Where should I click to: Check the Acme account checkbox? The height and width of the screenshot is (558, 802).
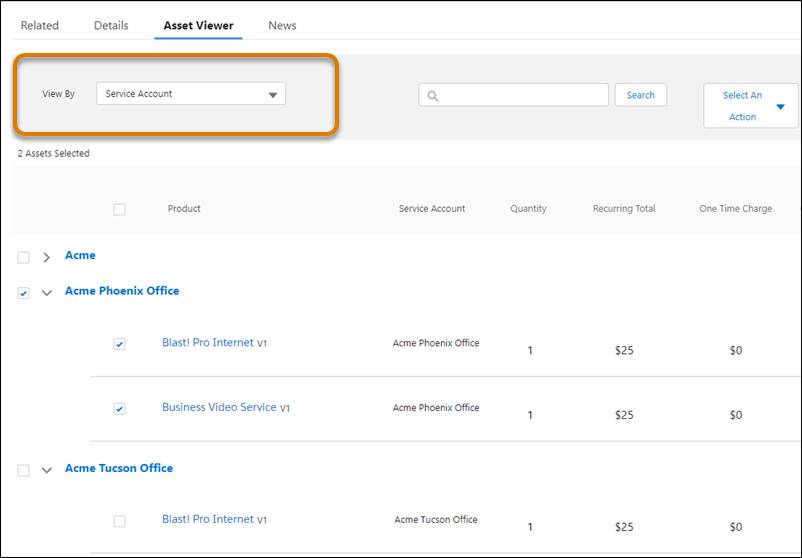[24, 257]
